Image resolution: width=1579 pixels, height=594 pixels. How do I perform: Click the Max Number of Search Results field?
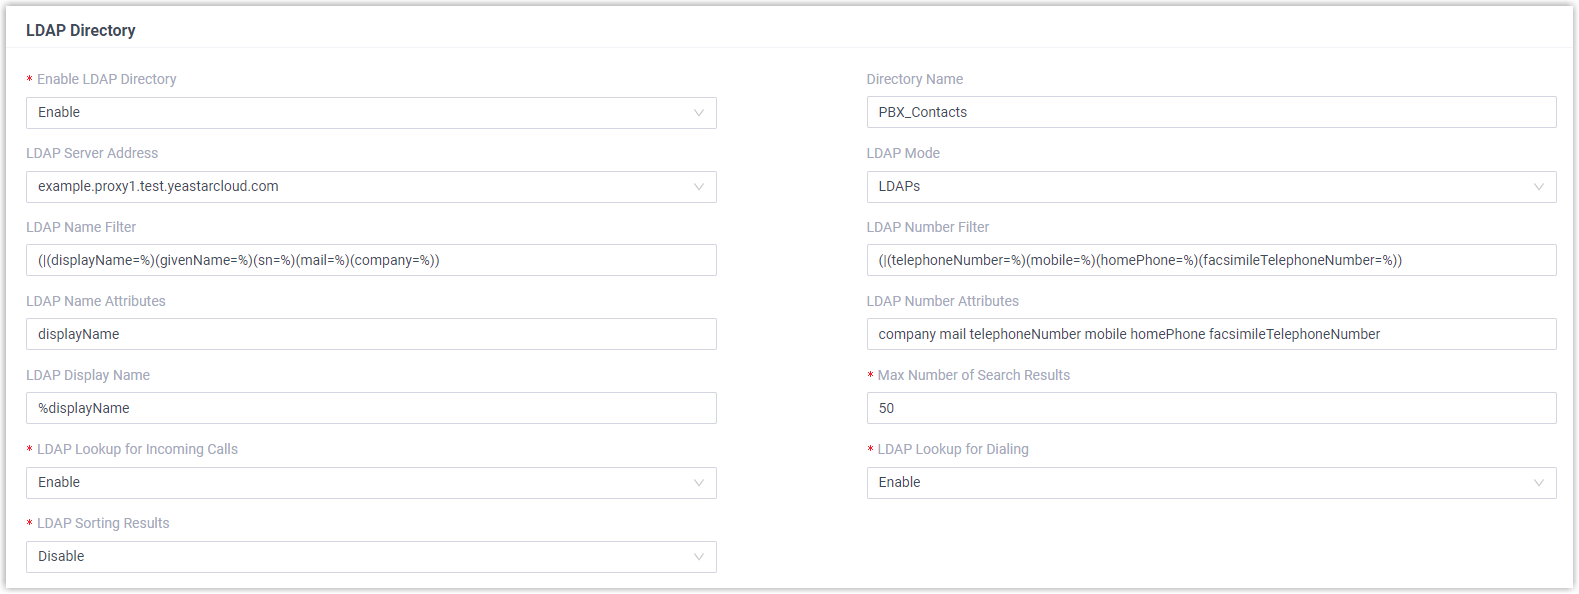coord(1210,408)
